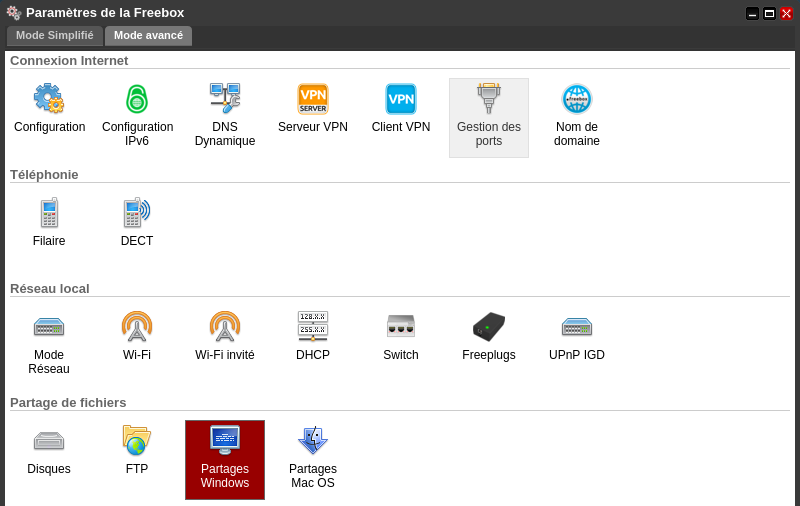Open Gestion des ports
The height and width of the screenshot is (506, 800).
point(489,118)
